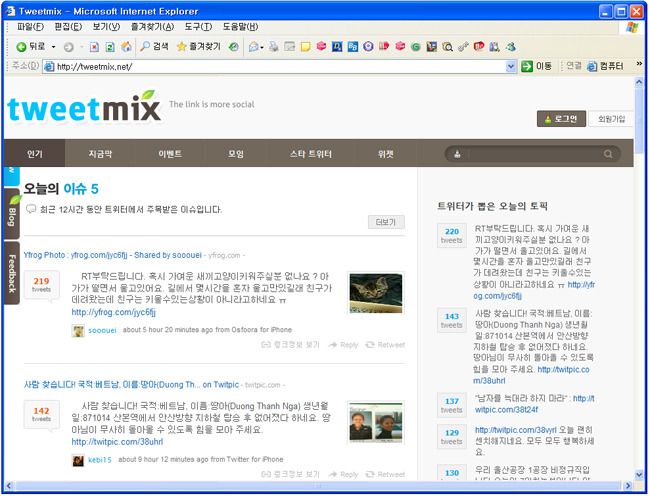This screenshot has height=496, width=650.
Task: Open the 도구(T) menu
Action: pos(198,27)
